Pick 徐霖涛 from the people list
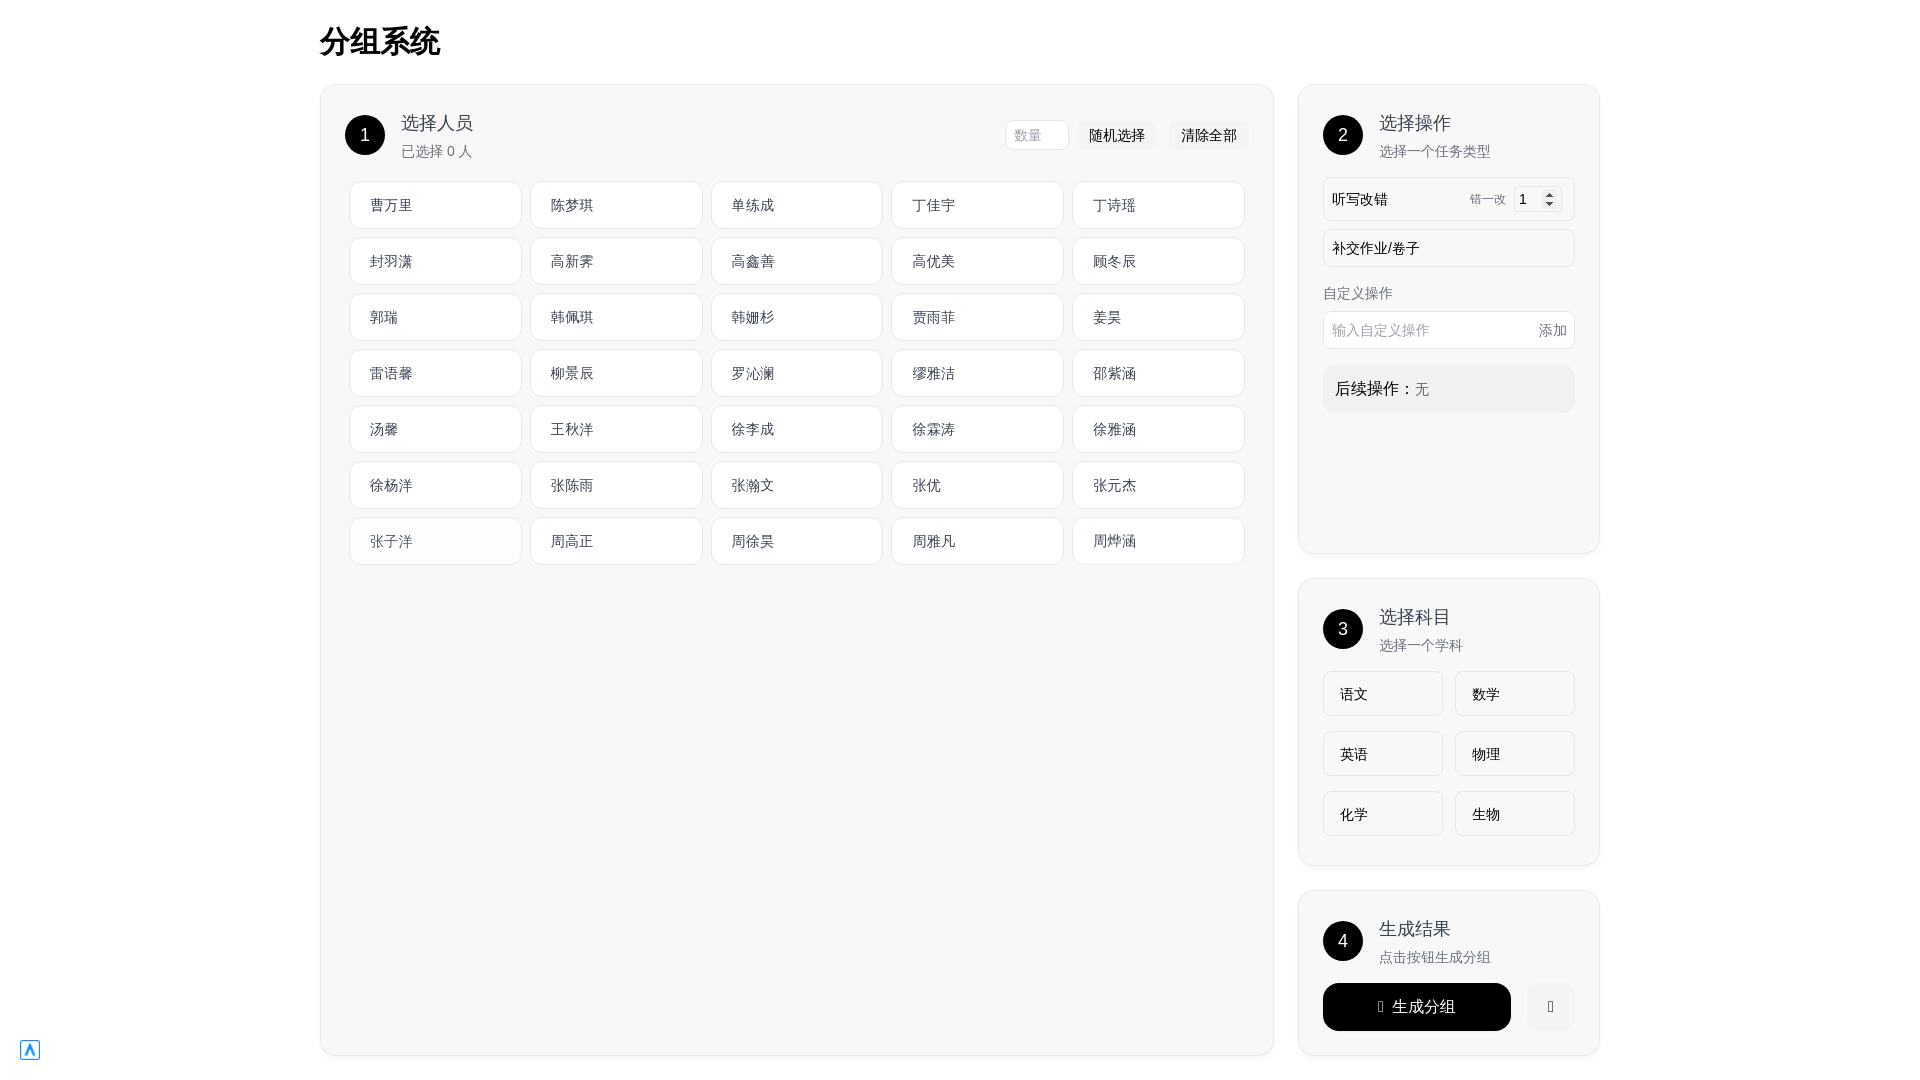1920x1080 pixels. pyautogui.click(x=977, y=429)
